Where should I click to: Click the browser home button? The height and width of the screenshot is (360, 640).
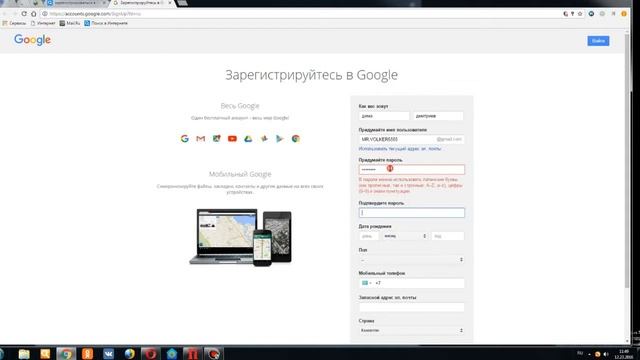(x=33, y=14)
